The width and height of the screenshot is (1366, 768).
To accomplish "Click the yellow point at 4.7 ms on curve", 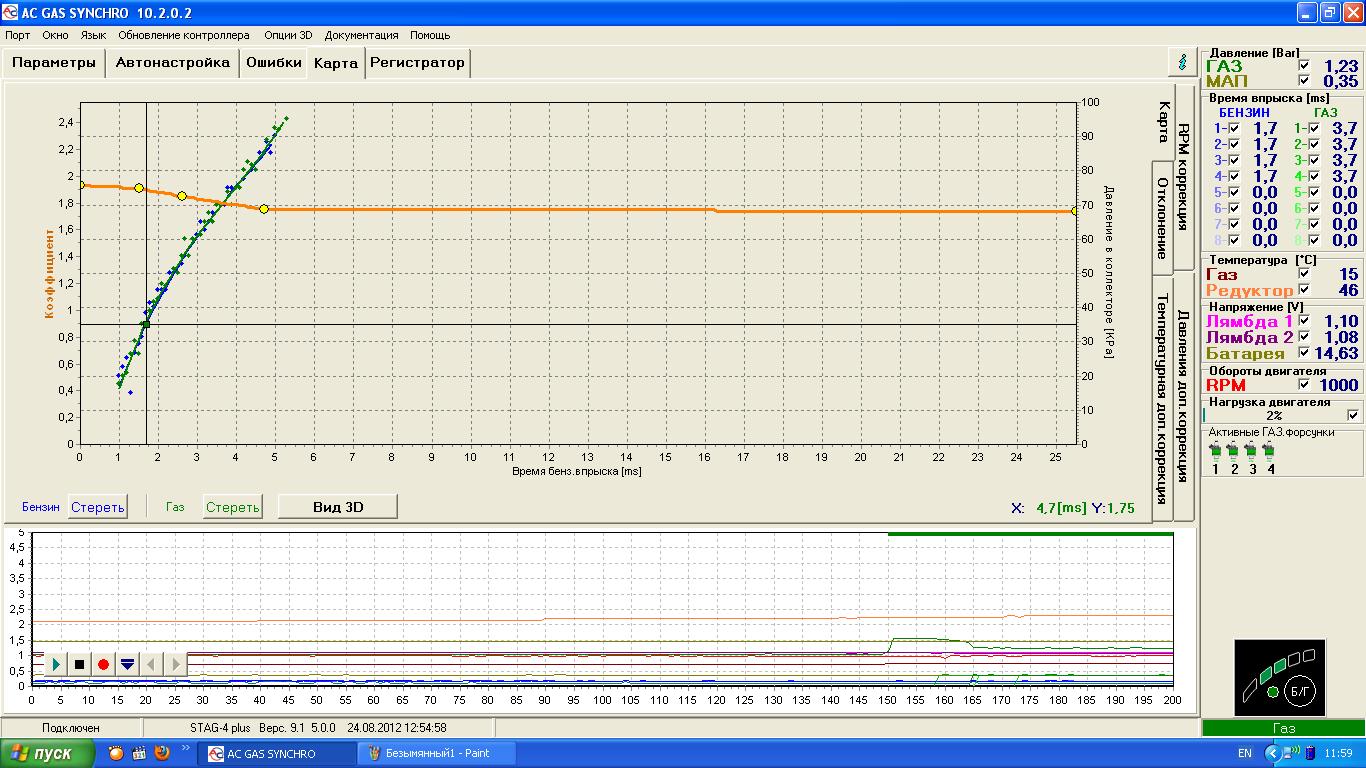I will [x=264, y=209].
